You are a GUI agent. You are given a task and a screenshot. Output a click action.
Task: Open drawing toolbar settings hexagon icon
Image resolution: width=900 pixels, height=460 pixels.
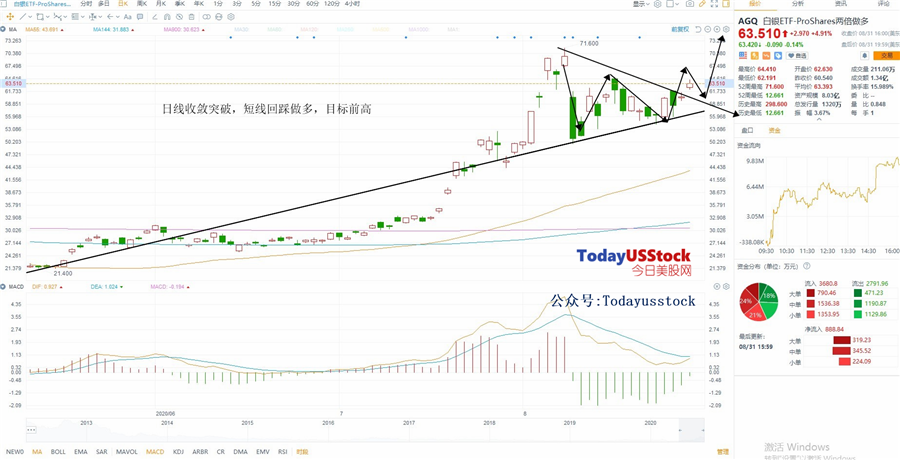coord(231,17)
